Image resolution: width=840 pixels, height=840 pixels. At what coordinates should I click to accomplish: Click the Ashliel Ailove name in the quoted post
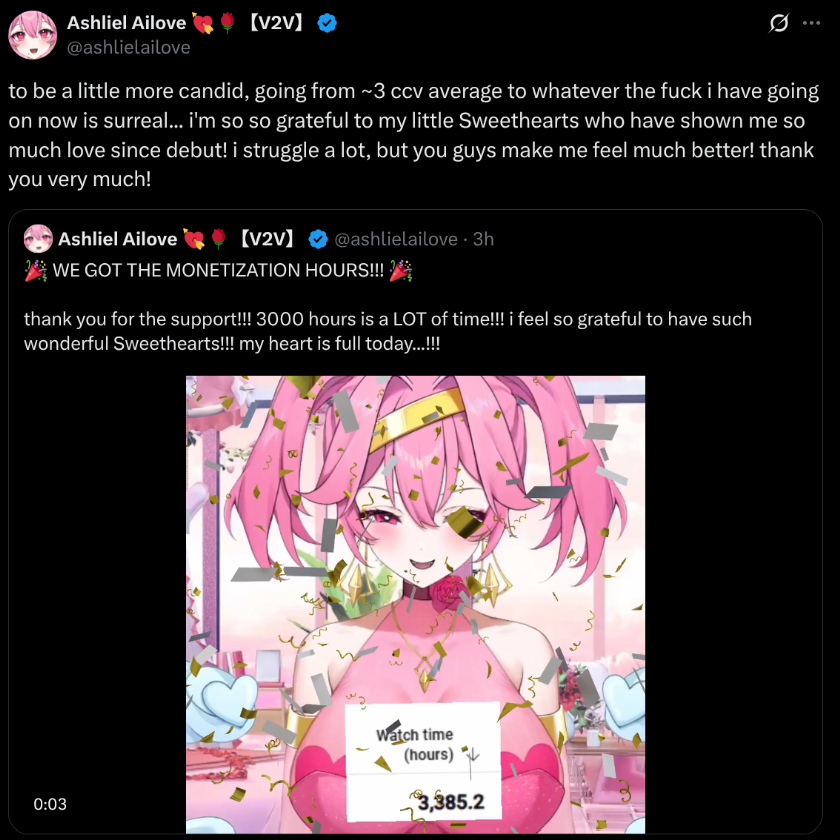(117, 239)
